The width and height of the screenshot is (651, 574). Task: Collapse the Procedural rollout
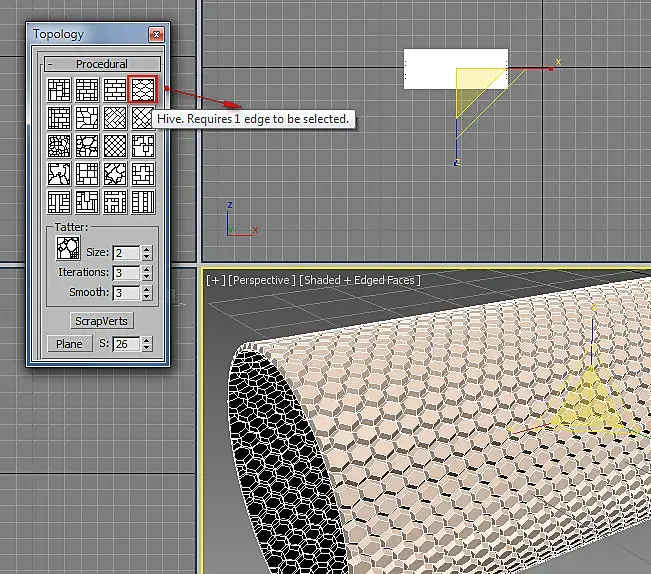[102, 64]
